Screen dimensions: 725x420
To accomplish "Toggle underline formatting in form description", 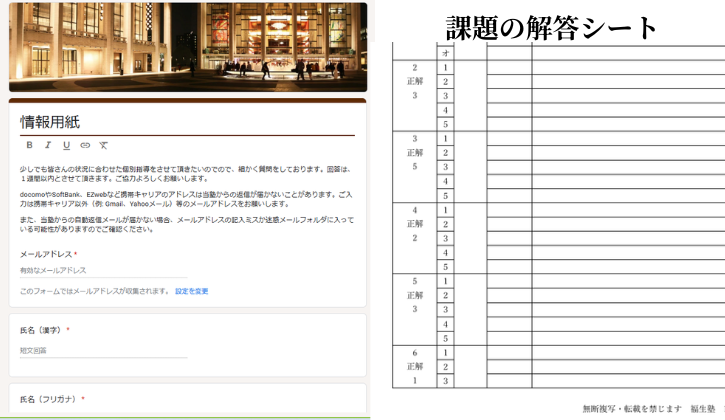I will coord(66,145).
